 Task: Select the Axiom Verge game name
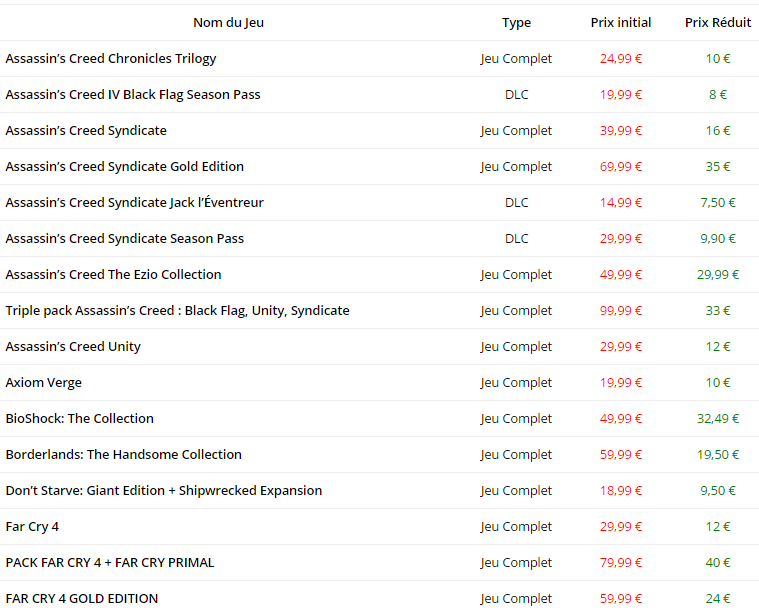pos(44,382)
